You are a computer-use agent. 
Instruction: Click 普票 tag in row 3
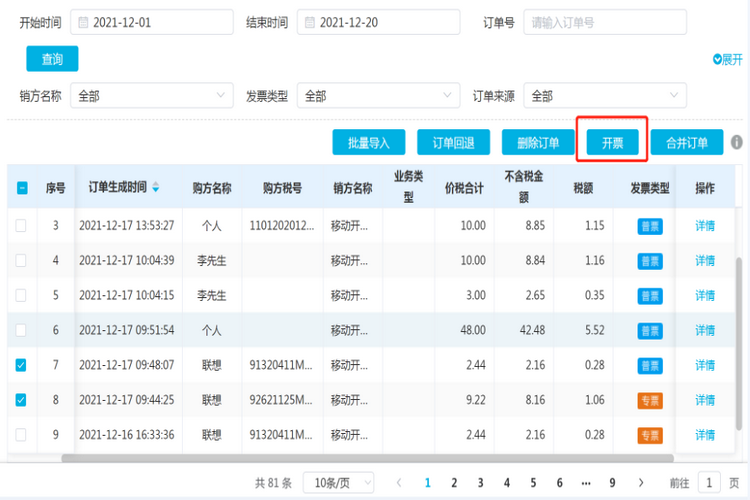(650, 226)
